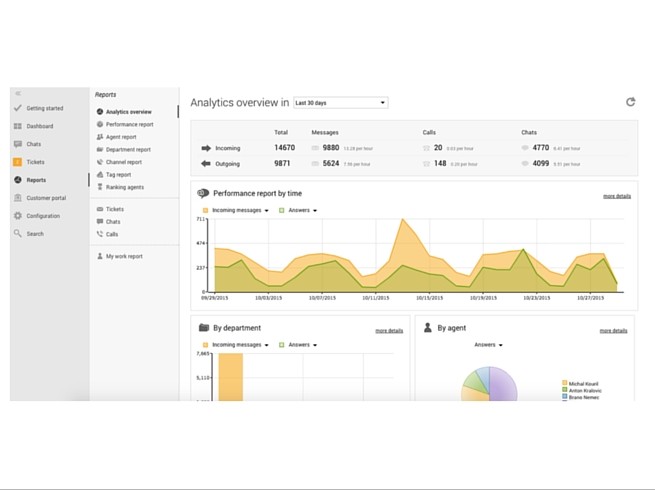Click green Answers swatch in time chart
Screen dimensions: 655x490
click(282, 211)
